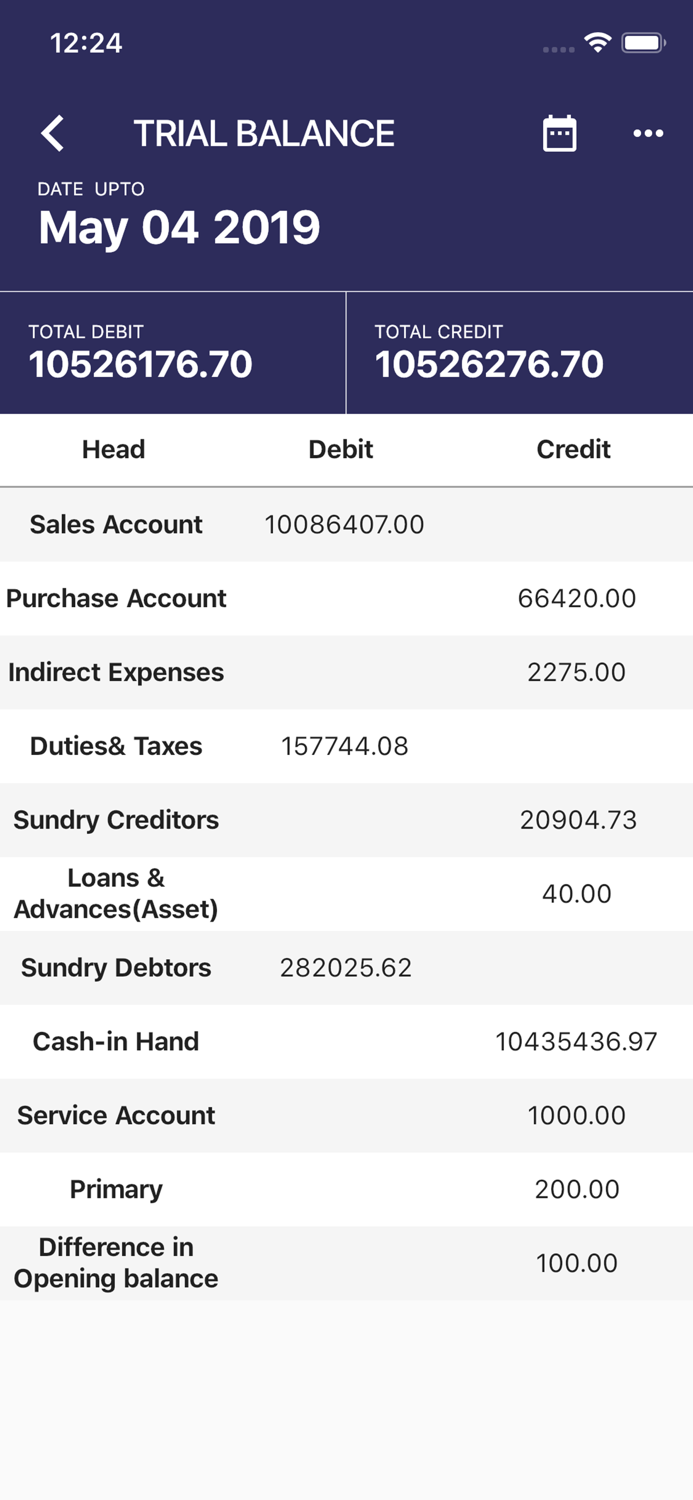
Task: Select the Head column header
Action: coord(113,449)
